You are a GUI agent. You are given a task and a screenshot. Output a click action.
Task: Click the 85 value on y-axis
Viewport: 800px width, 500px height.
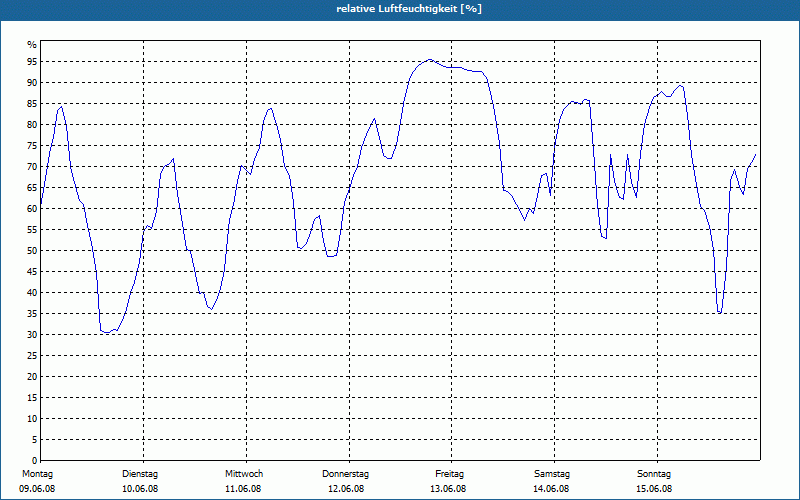point(32,104)
